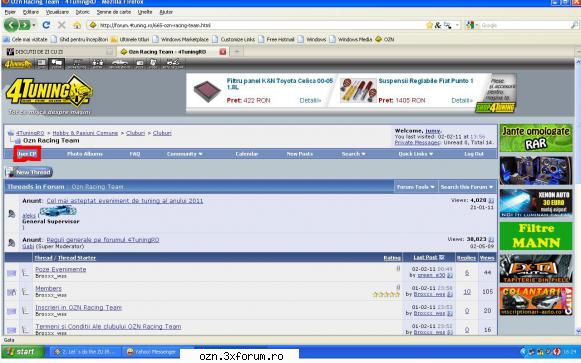
Task: Click the forum speech-bubbles icon in the dark toolbar
Action: (x=57, y=64)
